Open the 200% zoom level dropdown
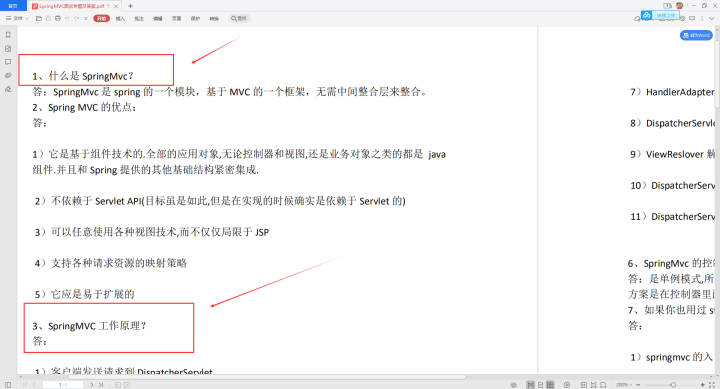Screen dimensions: 720x389 624,385
